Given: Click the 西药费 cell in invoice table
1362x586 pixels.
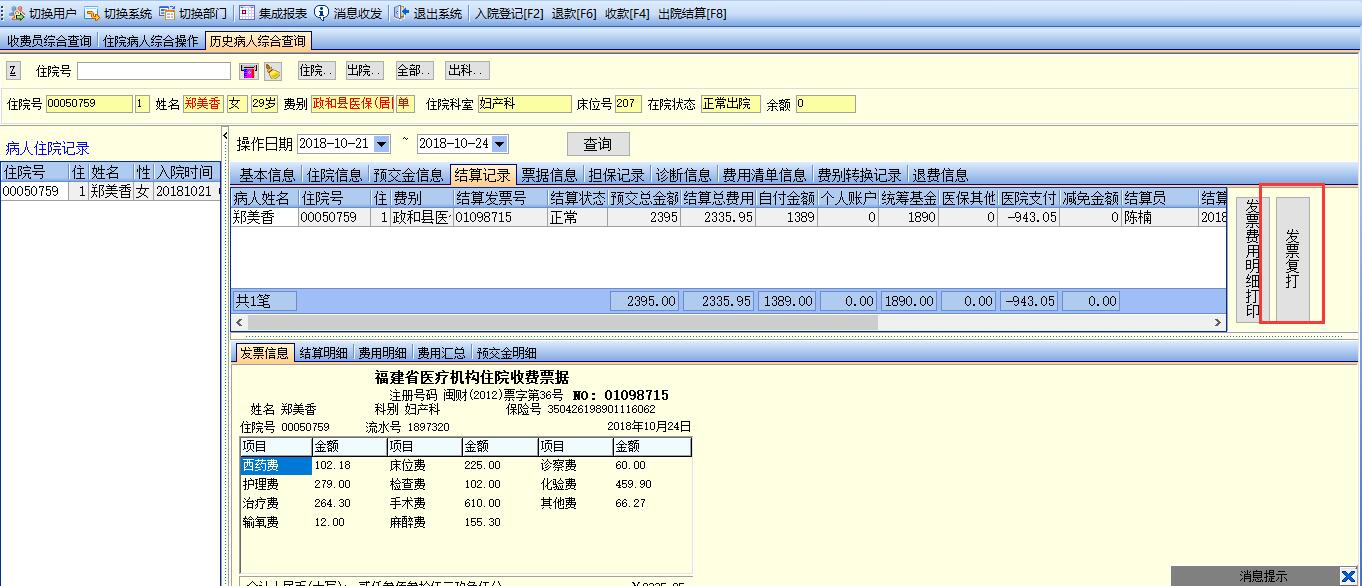Looking at the screenshot, I should pyautogui.click(x=276, y=465).
